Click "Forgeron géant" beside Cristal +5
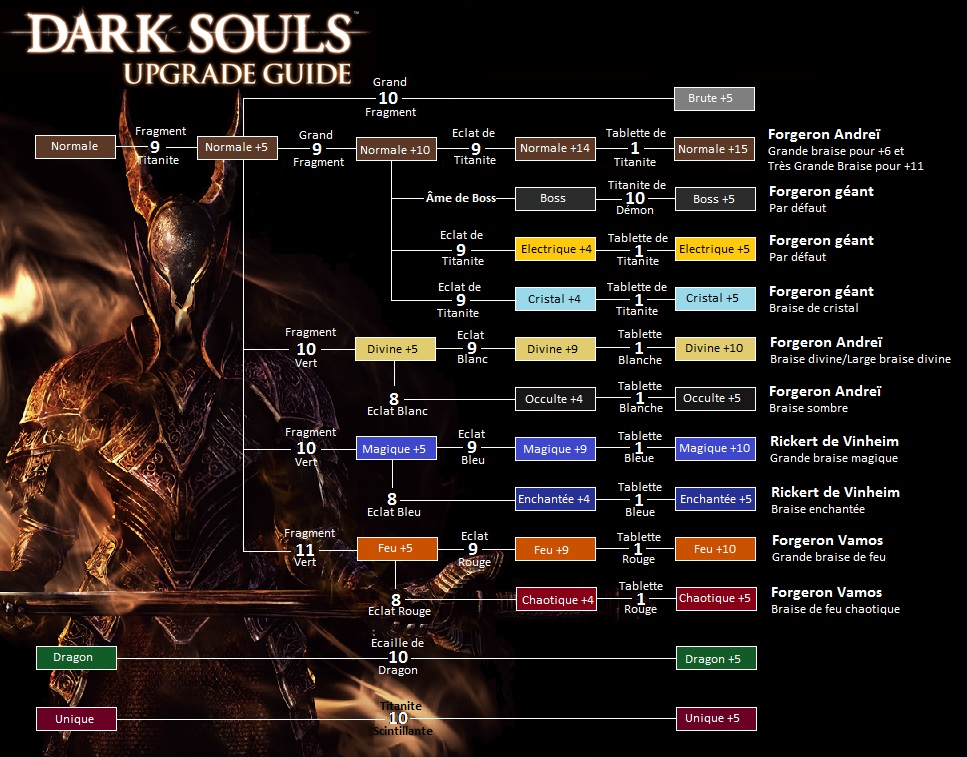This screenshot has height=757, width=967. 821,291
